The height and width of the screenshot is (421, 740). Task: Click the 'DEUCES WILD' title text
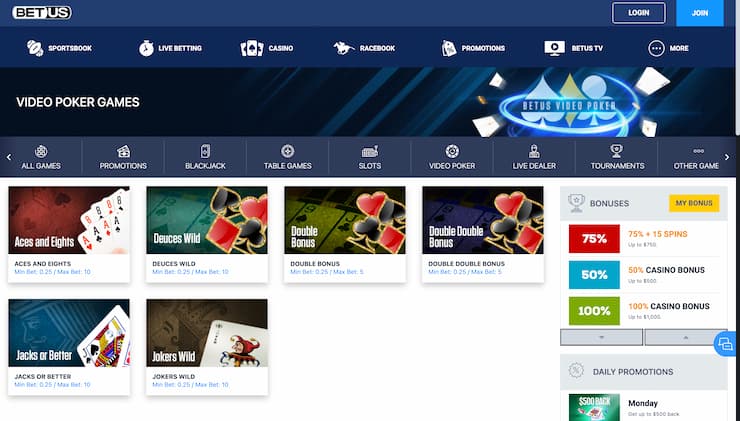(x=174, y=264)
